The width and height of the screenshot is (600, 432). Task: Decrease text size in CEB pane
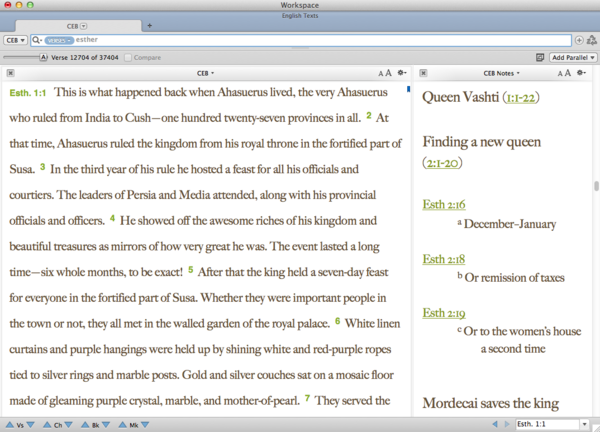[380, 73]
